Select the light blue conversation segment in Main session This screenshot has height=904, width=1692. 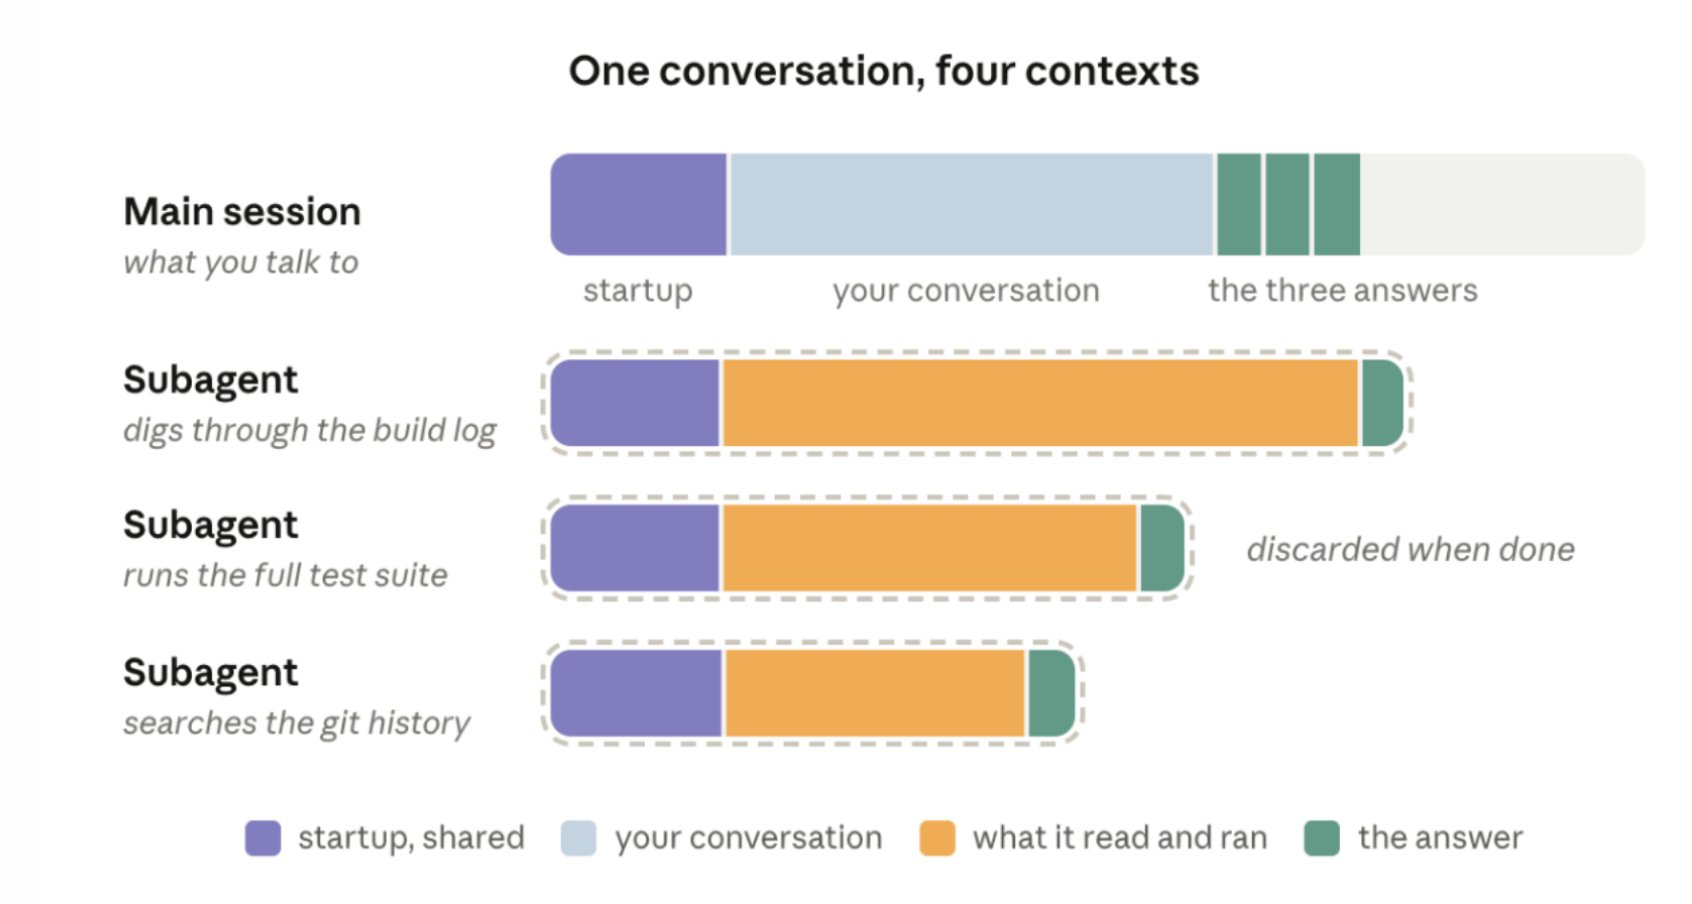coord(971,204)
